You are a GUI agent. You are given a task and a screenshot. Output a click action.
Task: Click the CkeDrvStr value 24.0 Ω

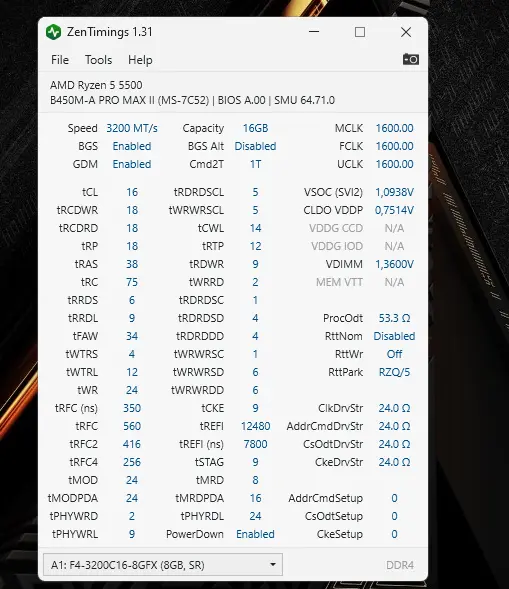(394, 462)
